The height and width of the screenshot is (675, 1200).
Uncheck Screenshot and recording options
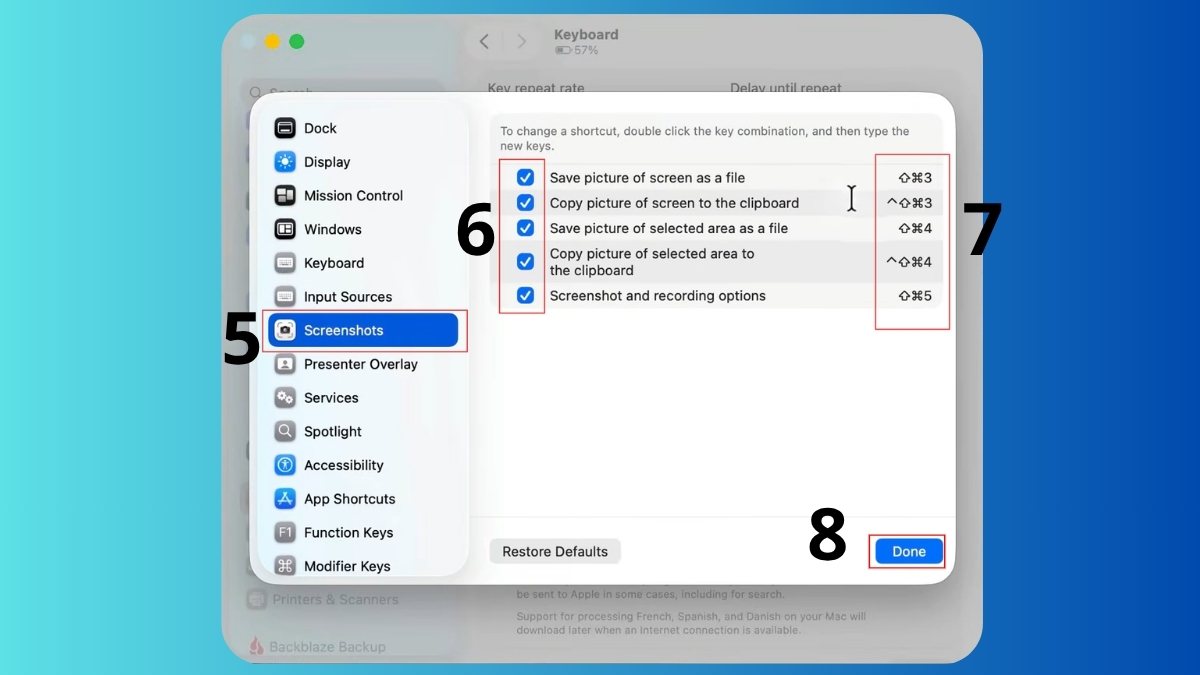525,296
